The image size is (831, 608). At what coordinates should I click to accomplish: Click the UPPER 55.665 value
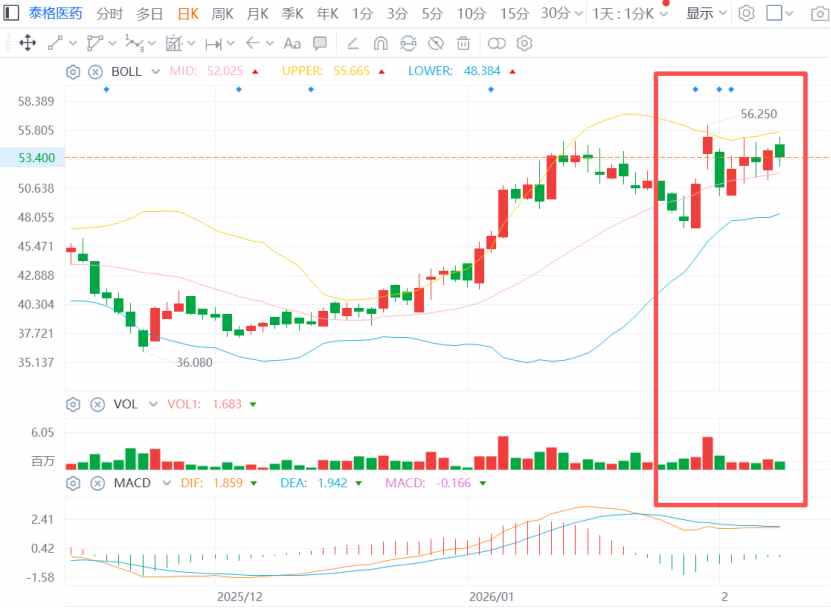click(x=351, y=71)
